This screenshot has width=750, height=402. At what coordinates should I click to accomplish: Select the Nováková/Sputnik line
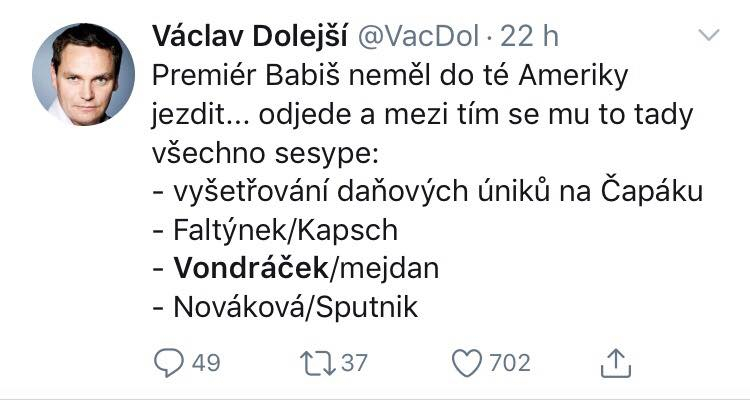(285, 308)
